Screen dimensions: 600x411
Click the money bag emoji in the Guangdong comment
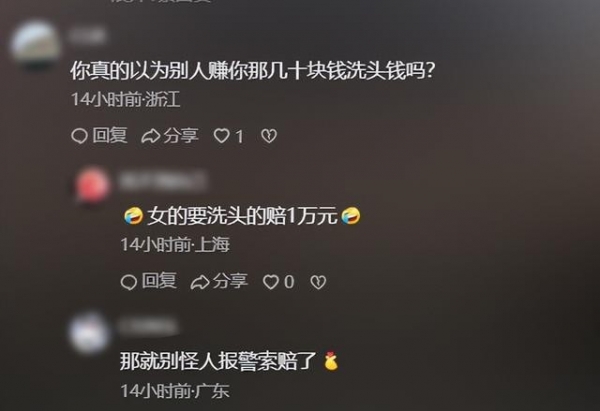tap(331, 361)
